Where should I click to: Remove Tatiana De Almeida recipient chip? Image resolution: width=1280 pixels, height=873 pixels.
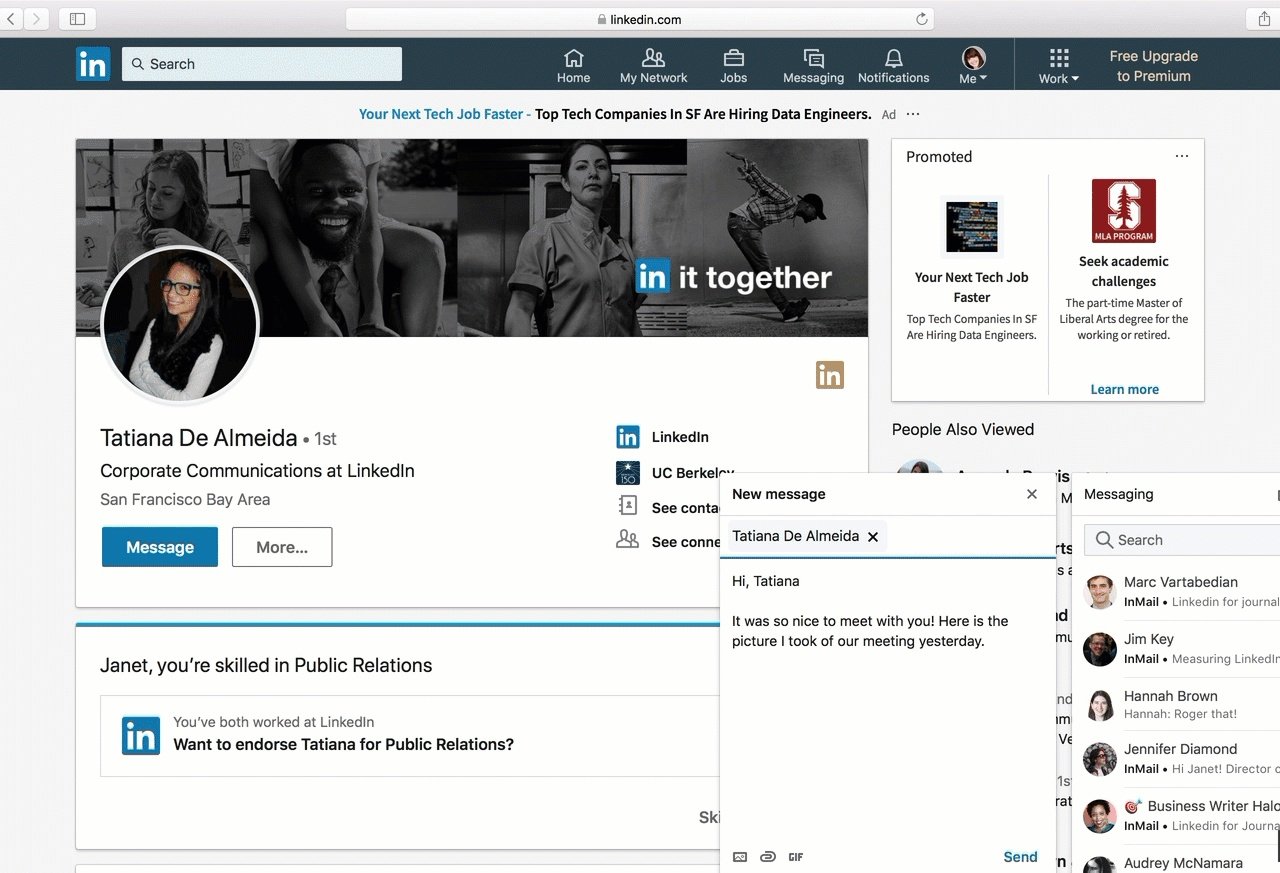tap(873, 537)
